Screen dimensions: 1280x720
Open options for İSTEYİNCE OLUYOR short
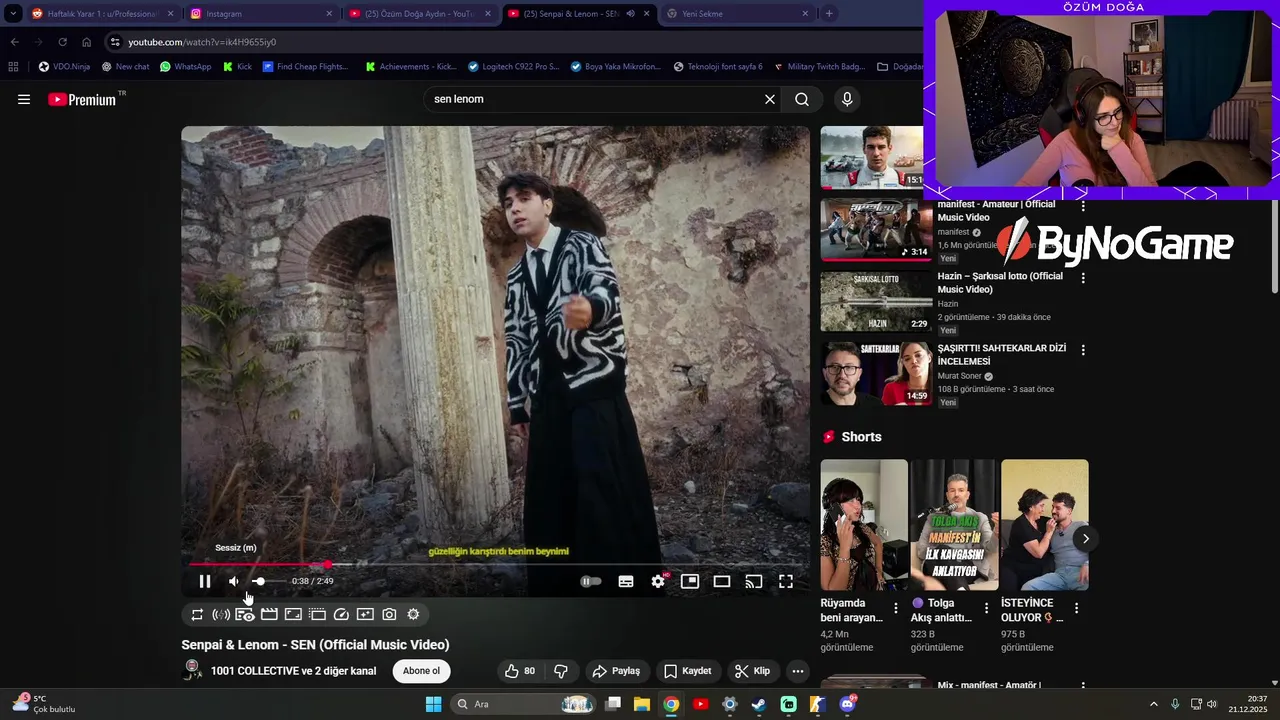(x=1076, y=608)
